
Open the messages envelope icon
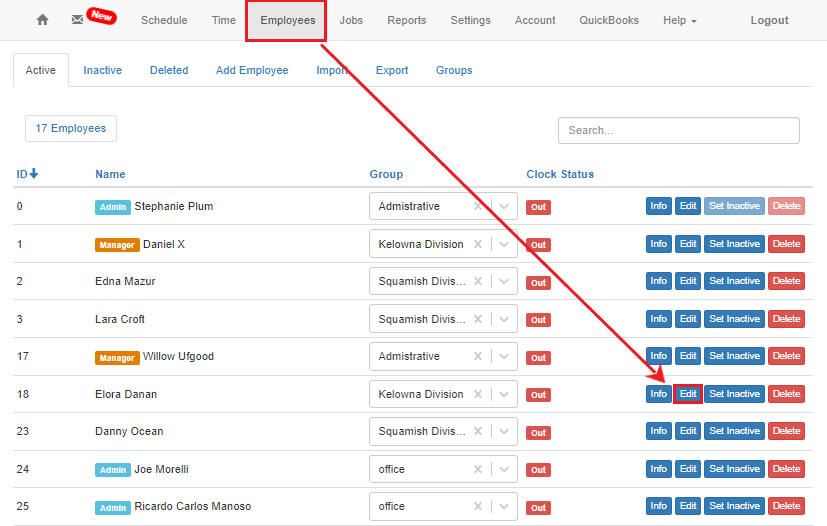78,20
